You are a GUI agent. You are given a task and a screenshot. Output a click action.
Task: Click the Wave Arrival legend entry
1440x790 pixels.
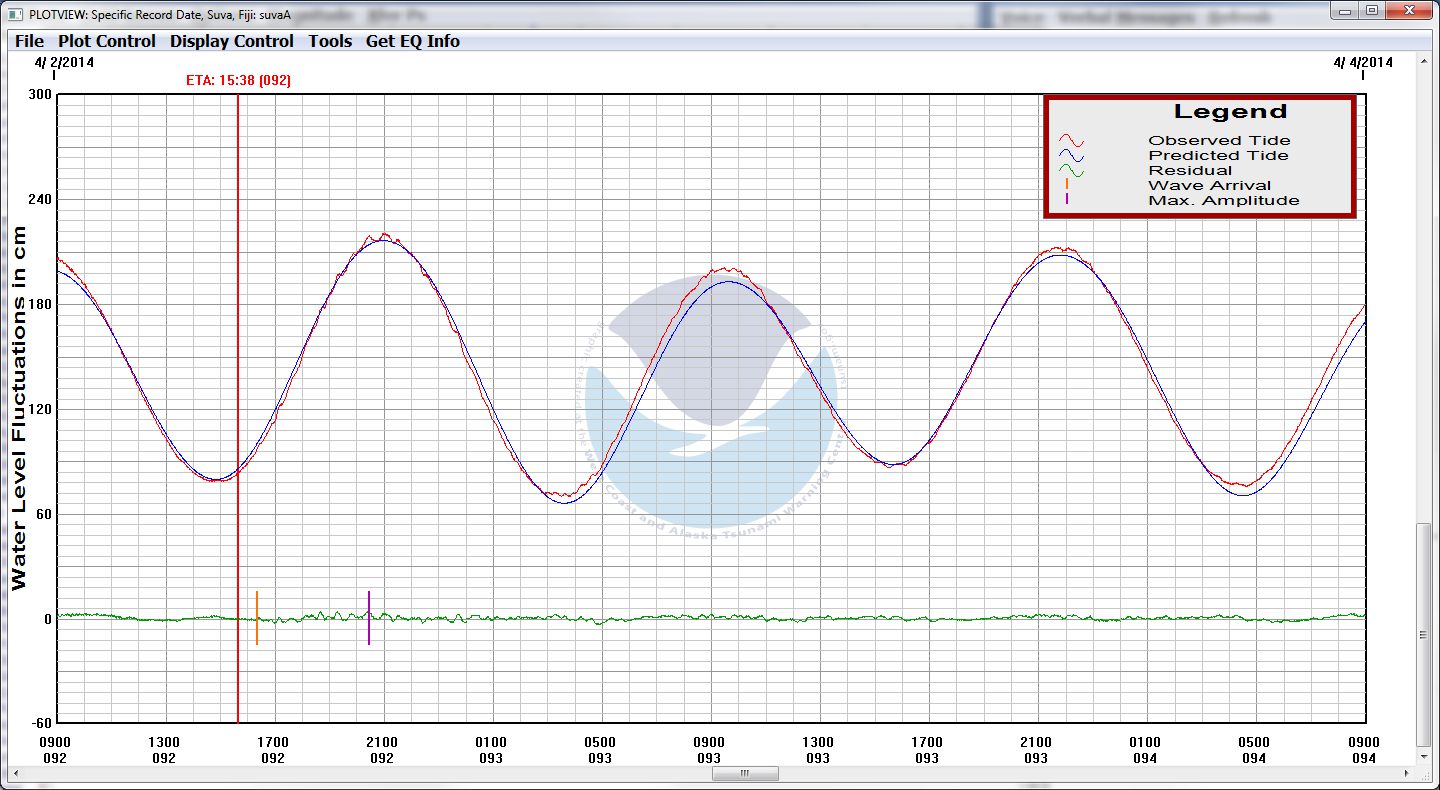(1210, 186)
